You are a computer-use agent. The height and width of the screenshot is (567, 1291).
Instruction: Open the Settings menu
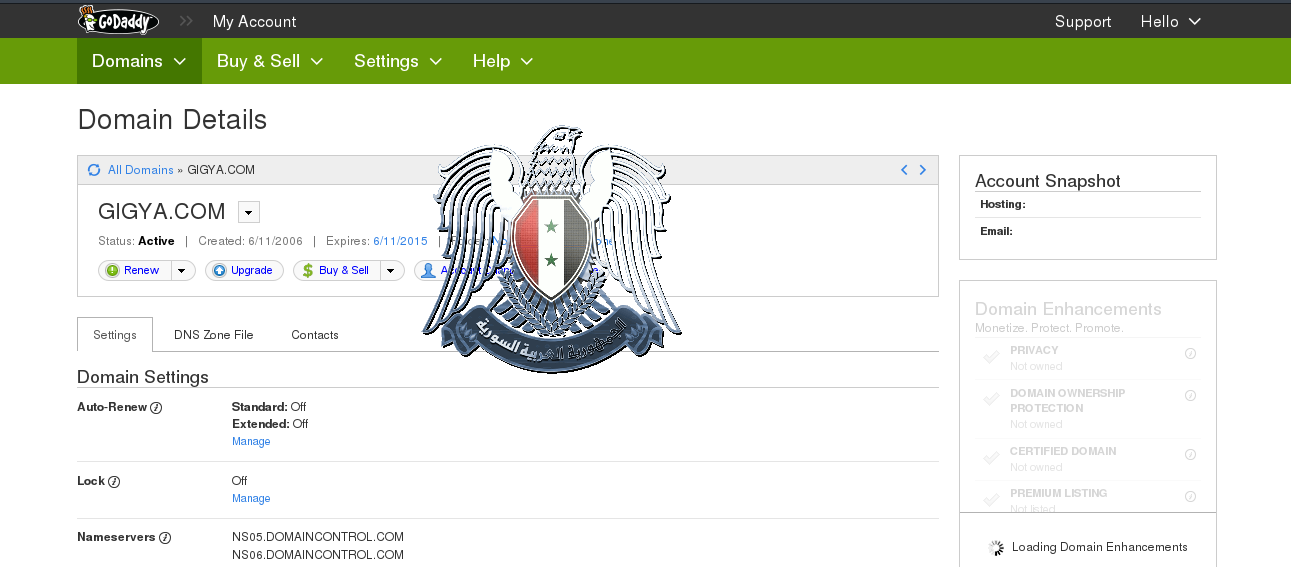pyautogui.click(x=398, y=61)
